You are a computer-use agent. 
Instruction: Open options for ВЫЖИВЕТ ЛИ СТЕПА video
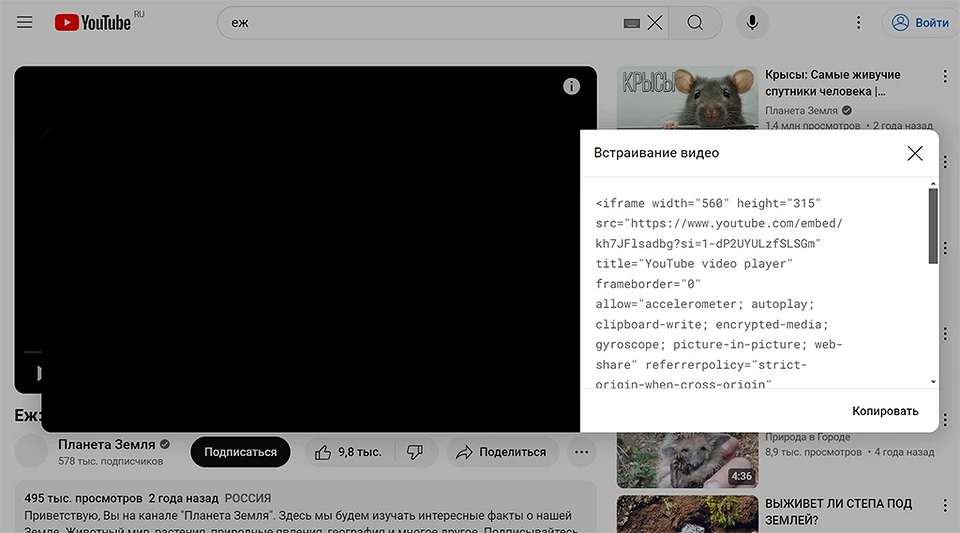pyautogui.click(x=945, y=505)
